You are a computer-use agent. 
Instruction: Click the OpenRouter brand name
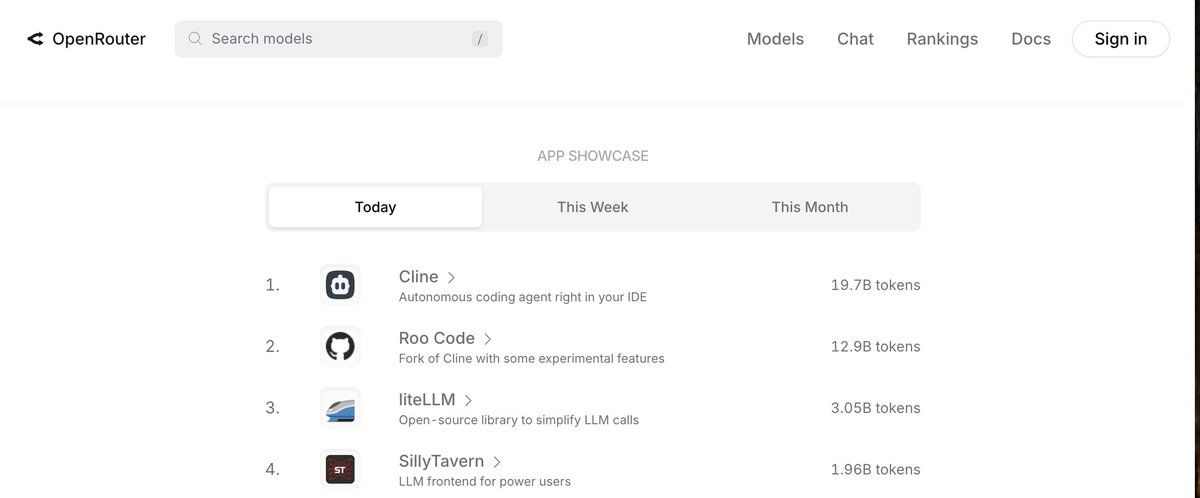(x=99, y=39)
